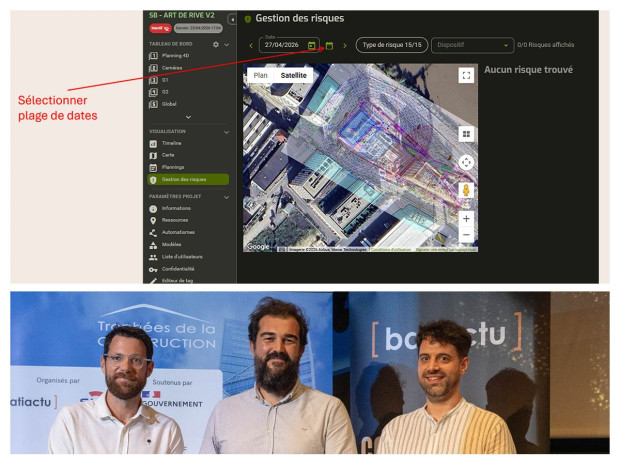Screen dimensions: 620x465
Task: Click the '0/0 Risques affichés' text
Action: pos(545,45)
